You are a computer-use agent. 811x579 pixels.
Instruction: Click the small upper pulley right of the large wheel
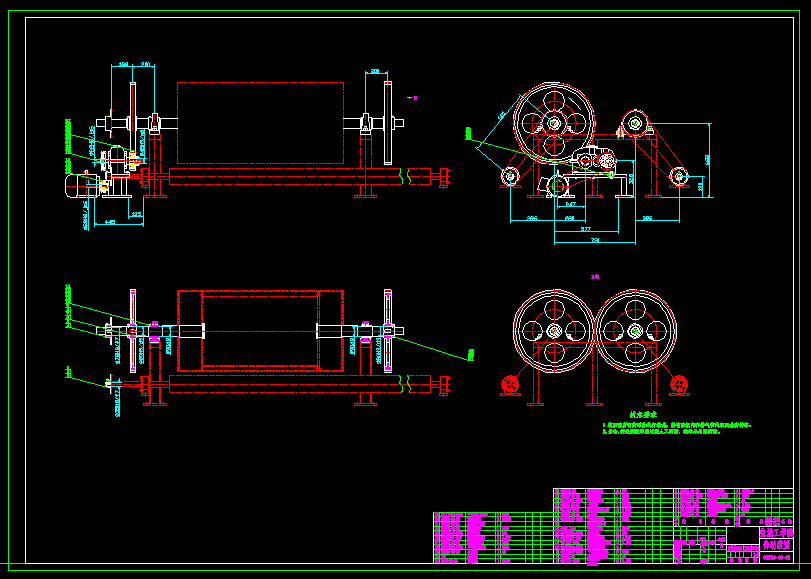coord(635,124)
